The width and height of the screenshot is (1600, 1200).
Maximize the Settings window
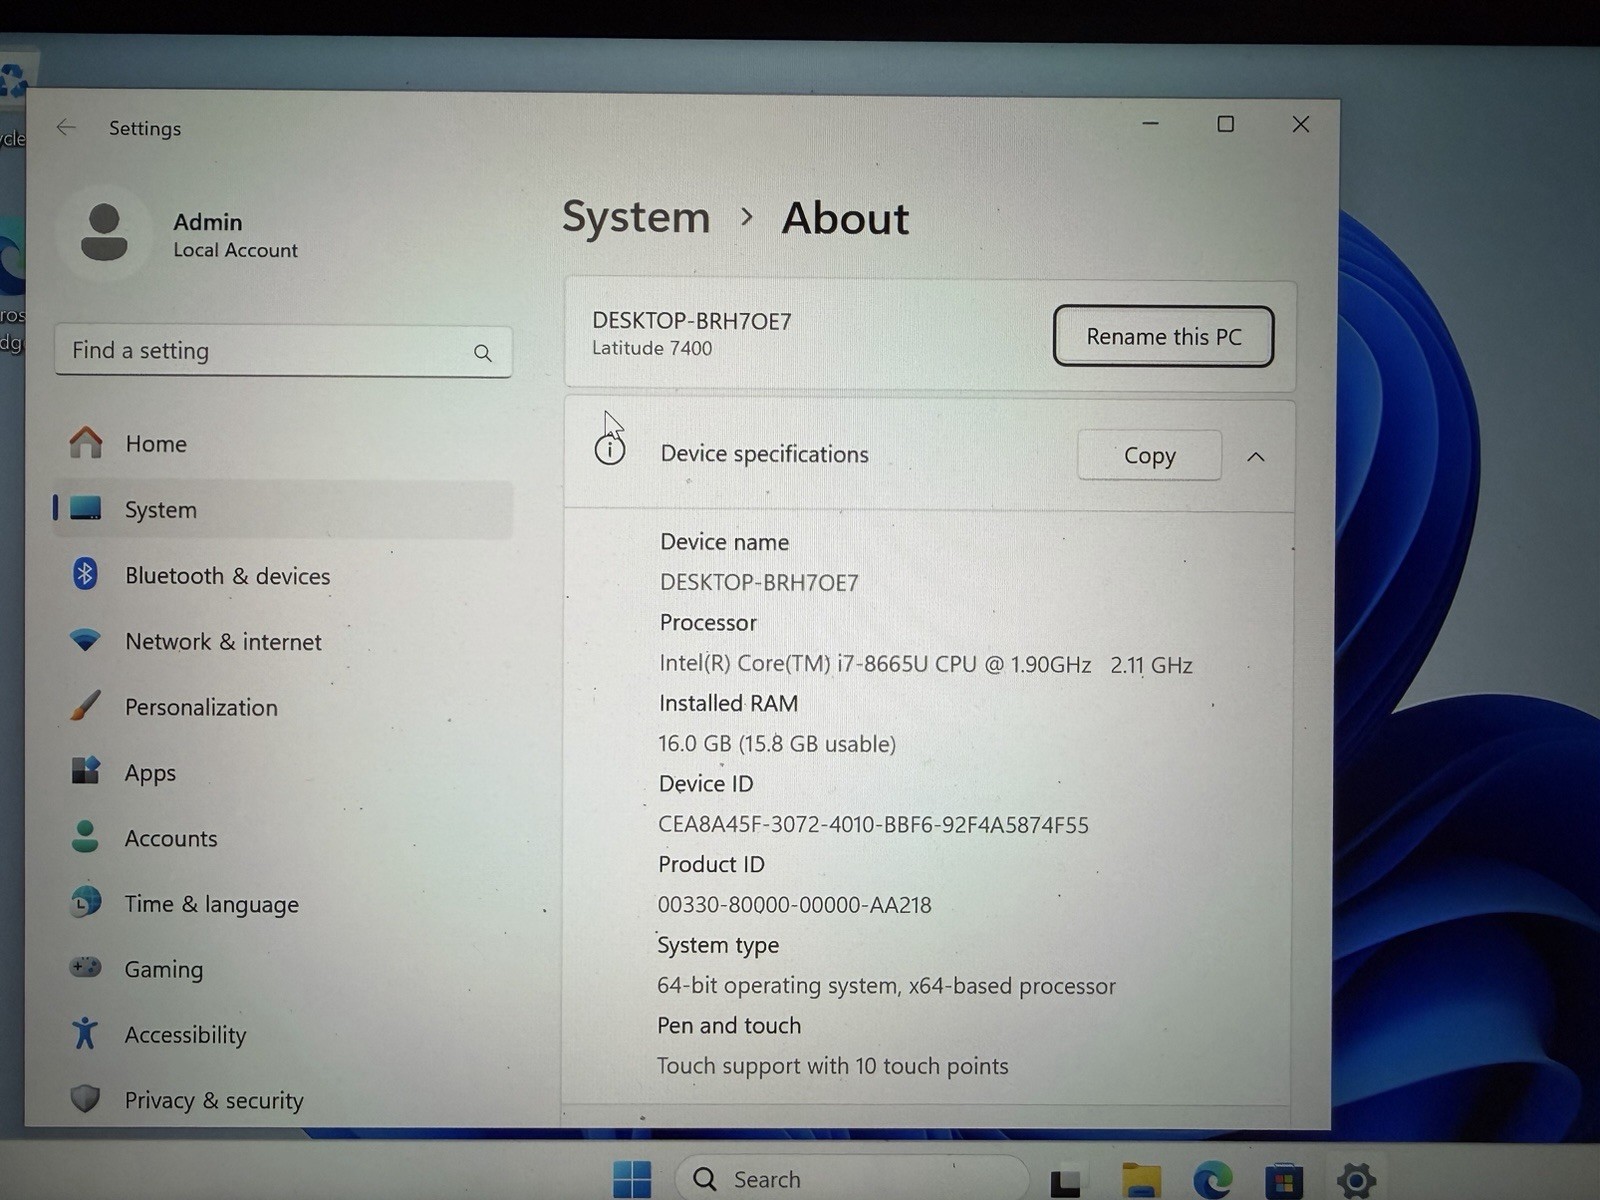(1225, 124)
